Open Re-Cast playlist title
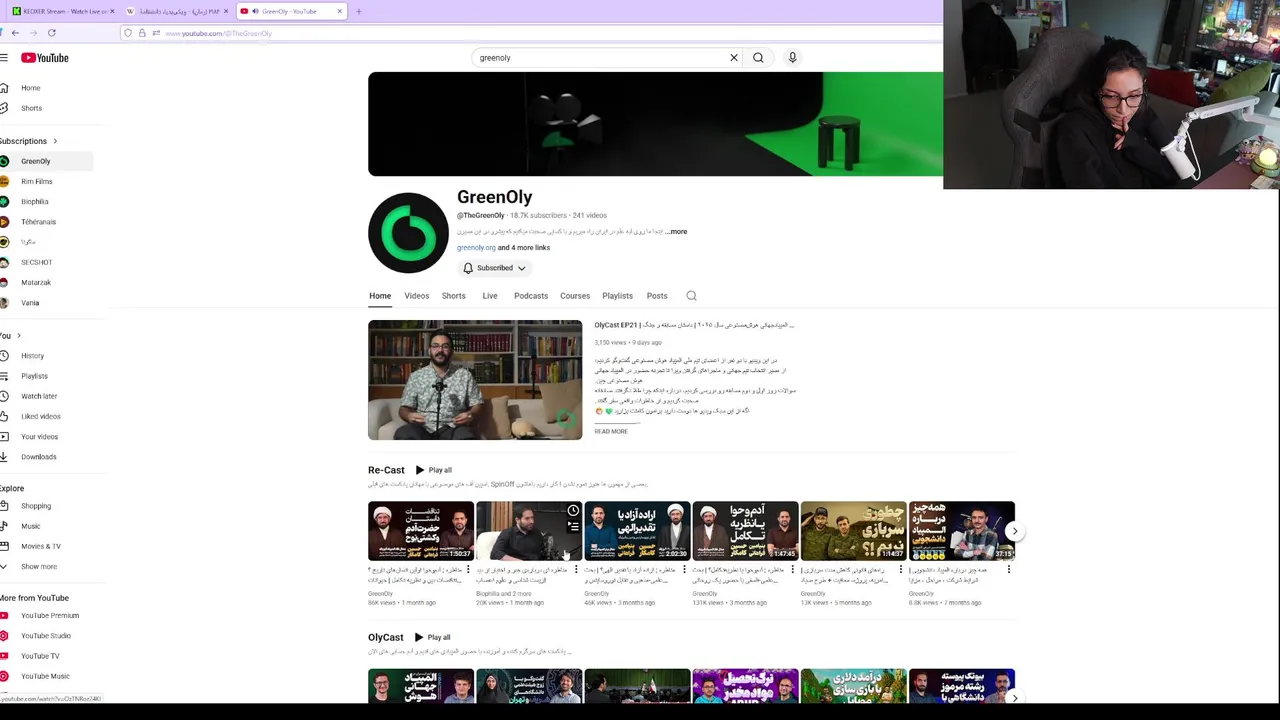1280x720 pixels. (386, 470)
